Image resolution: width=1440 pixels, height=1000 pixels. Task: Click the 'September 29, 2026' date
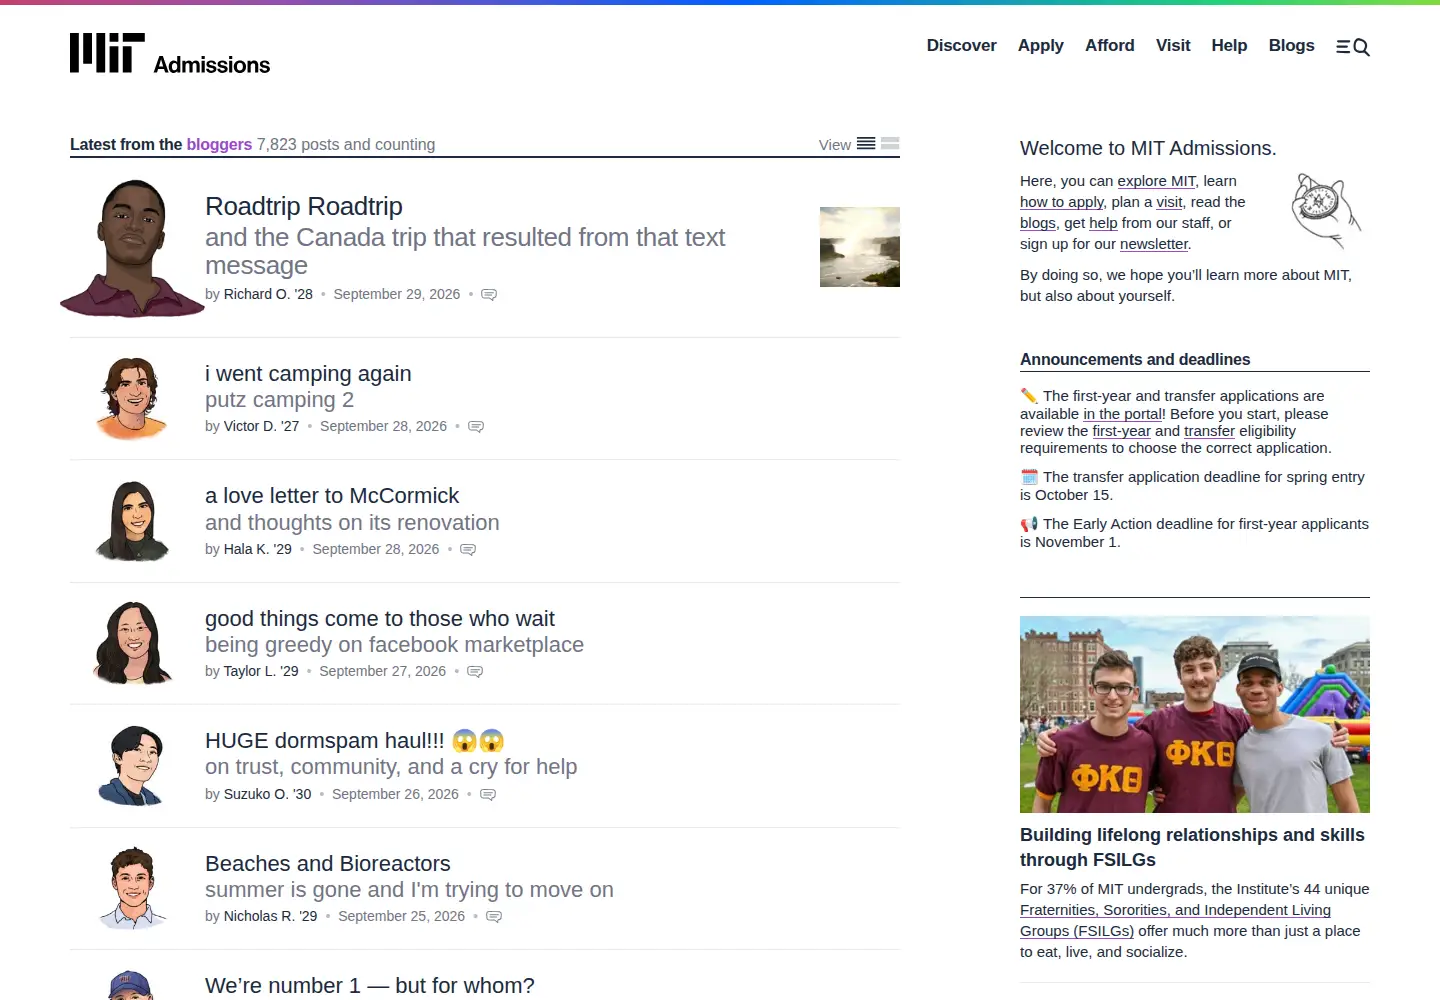397,295
